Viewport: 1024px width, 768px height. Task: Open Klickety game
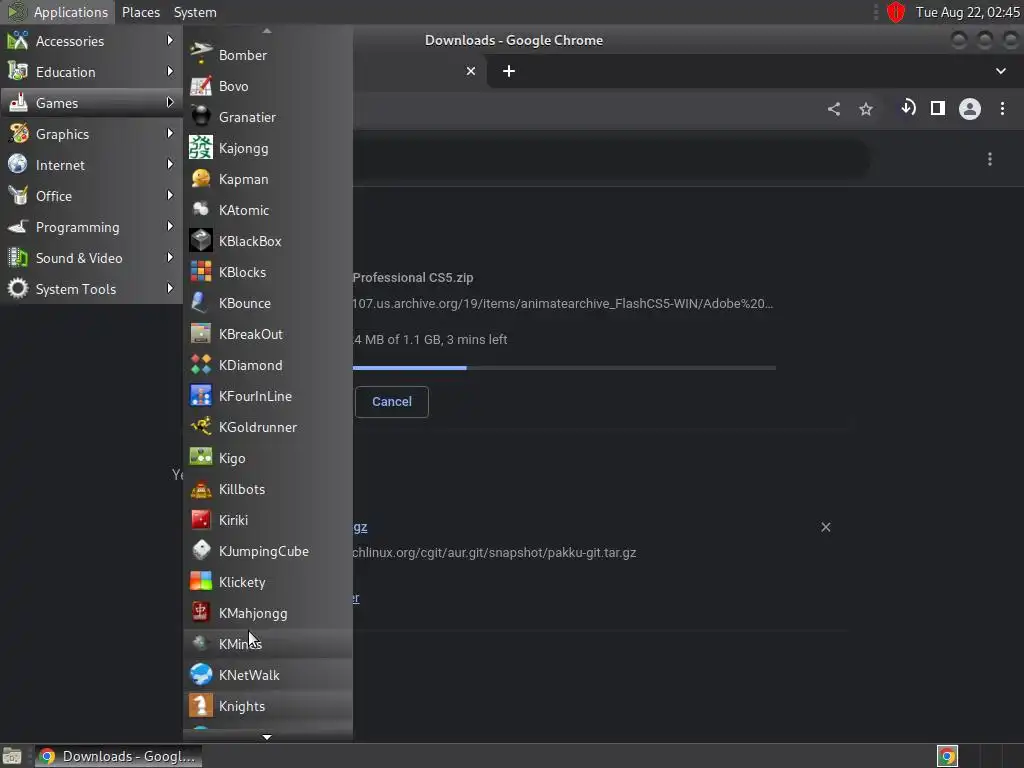click(x=268, y=582)
